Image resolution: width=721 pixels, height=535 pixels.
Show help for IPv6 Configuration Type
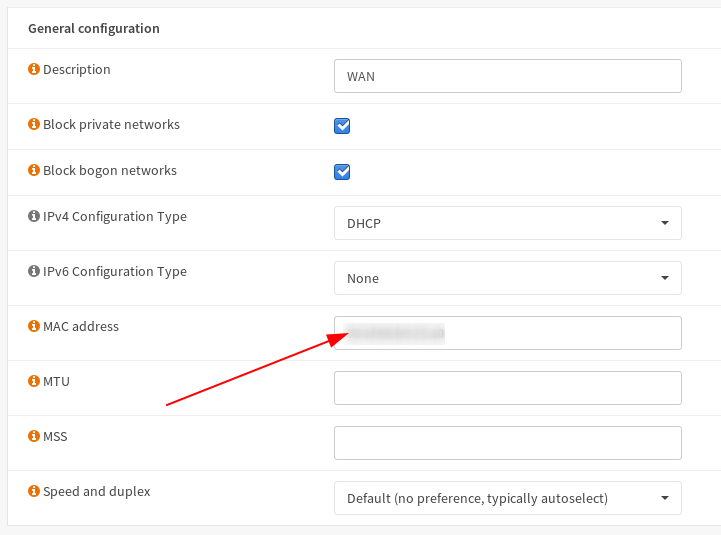click(34, 272)
